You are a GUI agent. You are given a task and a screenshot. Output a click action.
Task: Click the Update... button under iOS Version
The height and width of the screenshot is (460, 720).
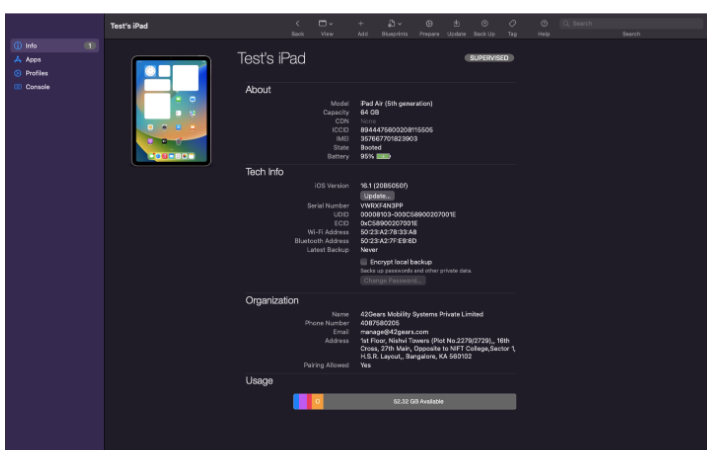coord(377,196)
